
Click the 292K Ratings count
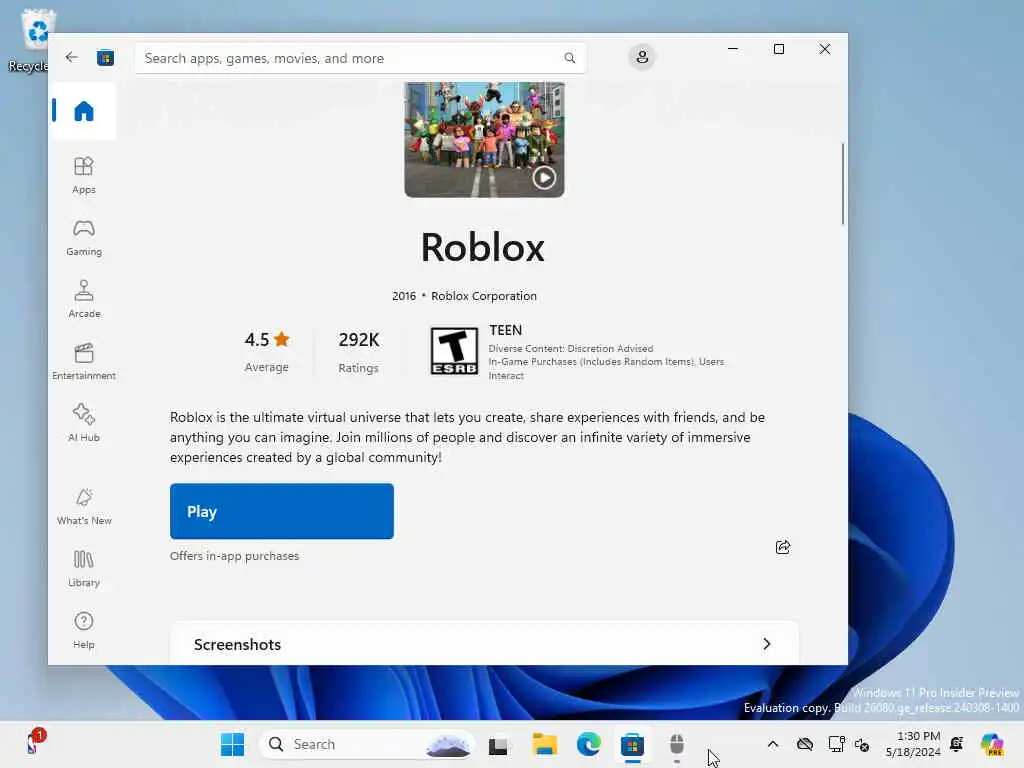tap(359, 351)
